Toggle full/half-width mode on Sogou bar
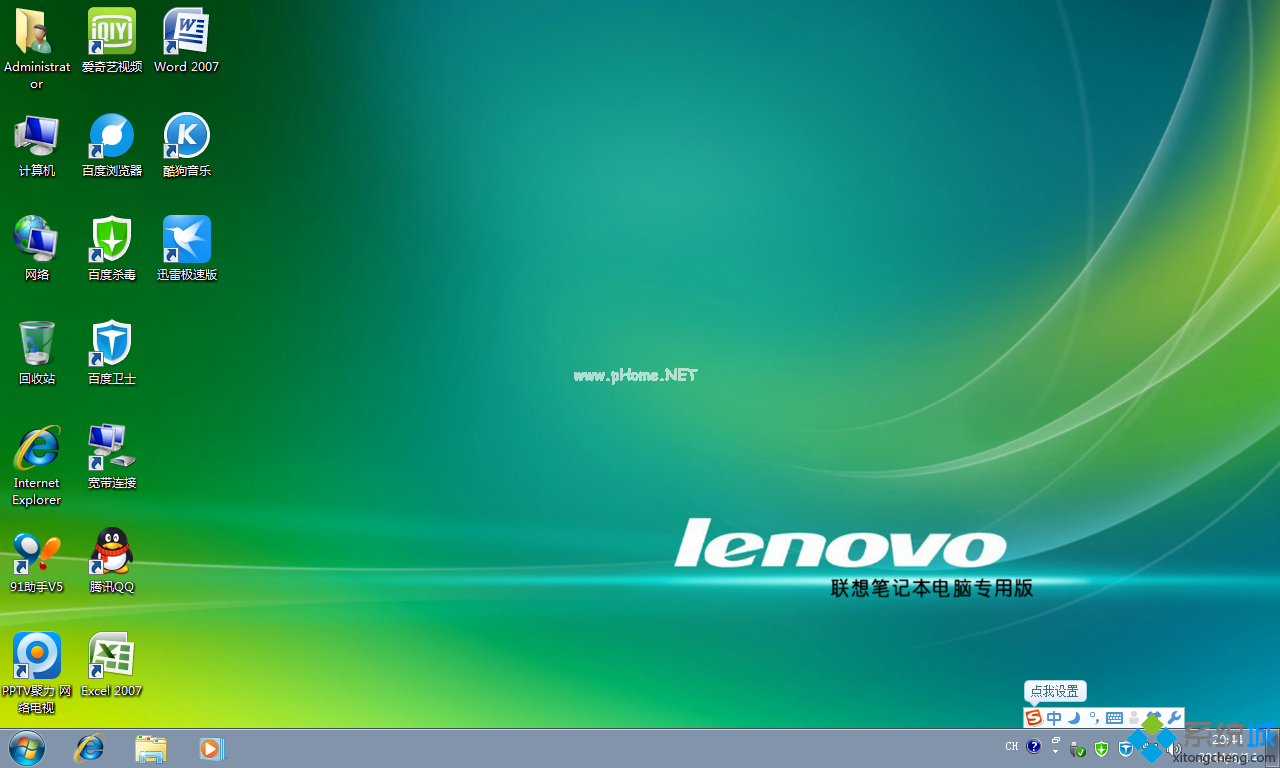Image resolution: width=1280 pixels, height=768 pixels. point(1073,718)
